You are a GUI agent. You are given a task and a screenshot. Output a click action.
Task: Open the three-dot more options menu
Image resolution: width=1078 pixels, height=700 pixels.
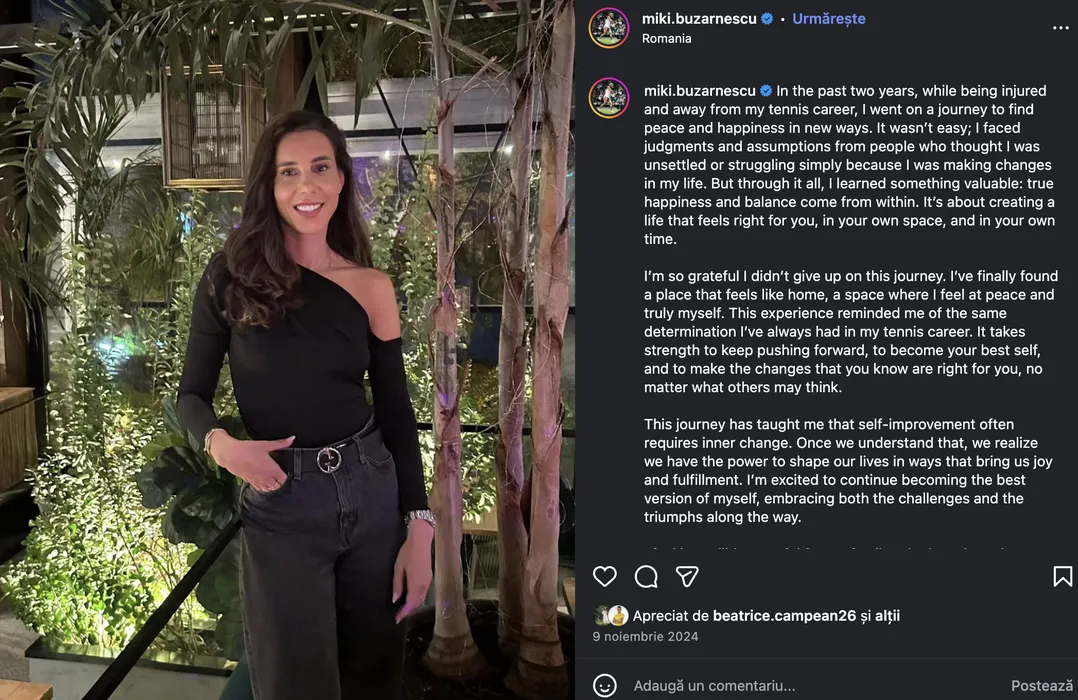[x=1061, y=28]
